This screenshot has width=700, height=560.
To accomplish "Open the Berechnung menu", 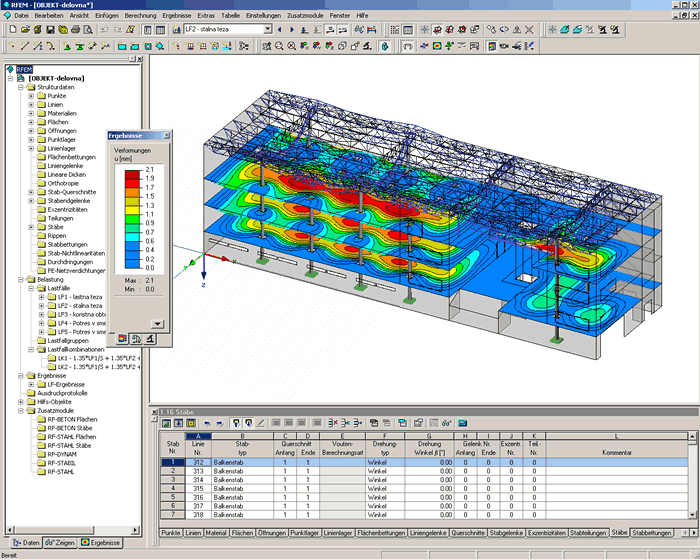I will 140,15.
